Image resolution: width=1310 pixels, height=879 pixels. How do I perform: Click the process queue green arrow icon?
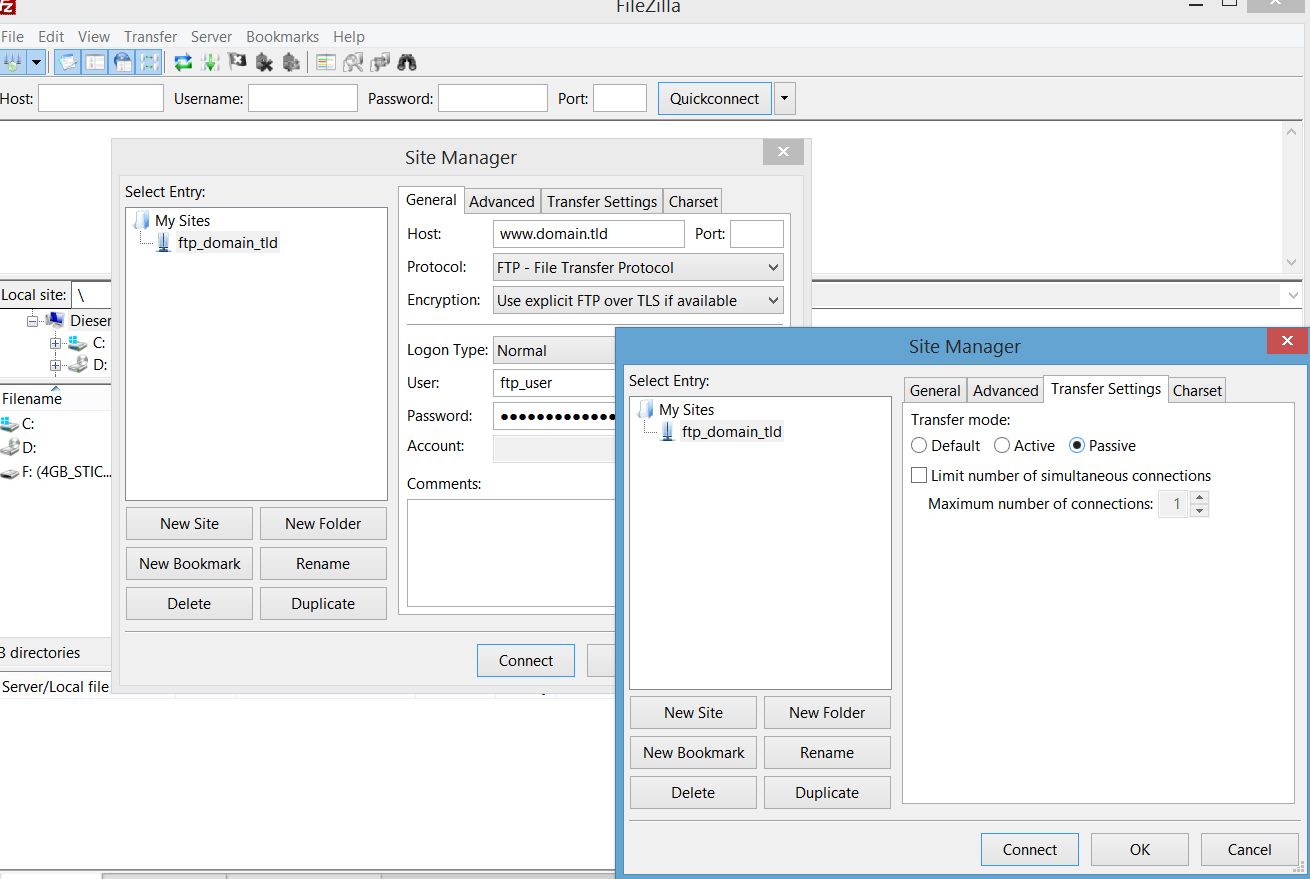click(210, 62)
